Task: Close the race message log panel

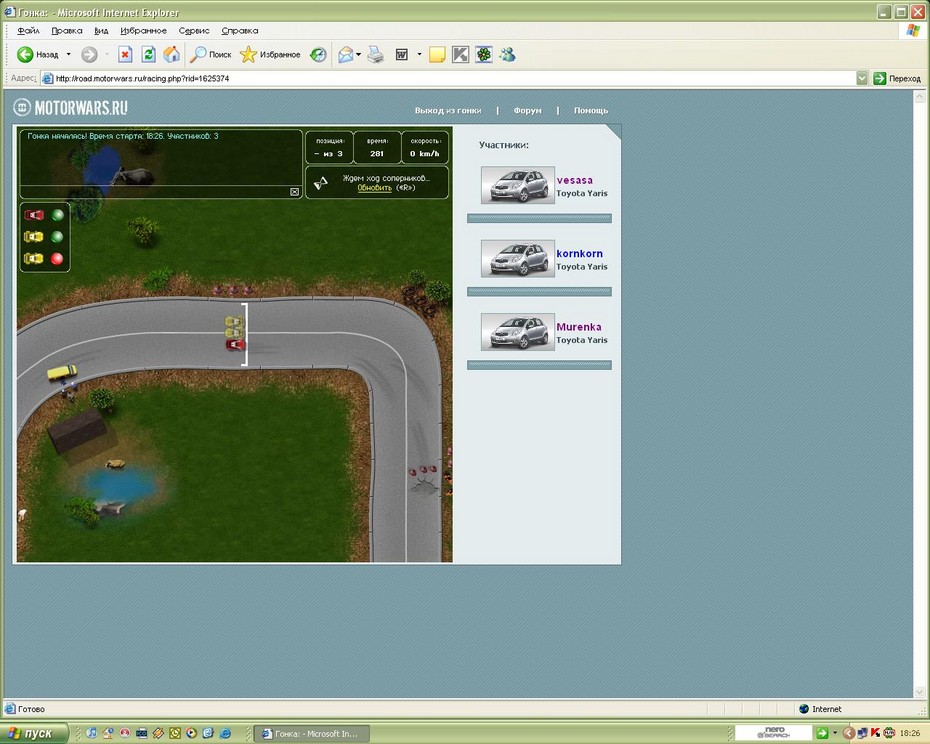Action: click(x=294, y=192)
